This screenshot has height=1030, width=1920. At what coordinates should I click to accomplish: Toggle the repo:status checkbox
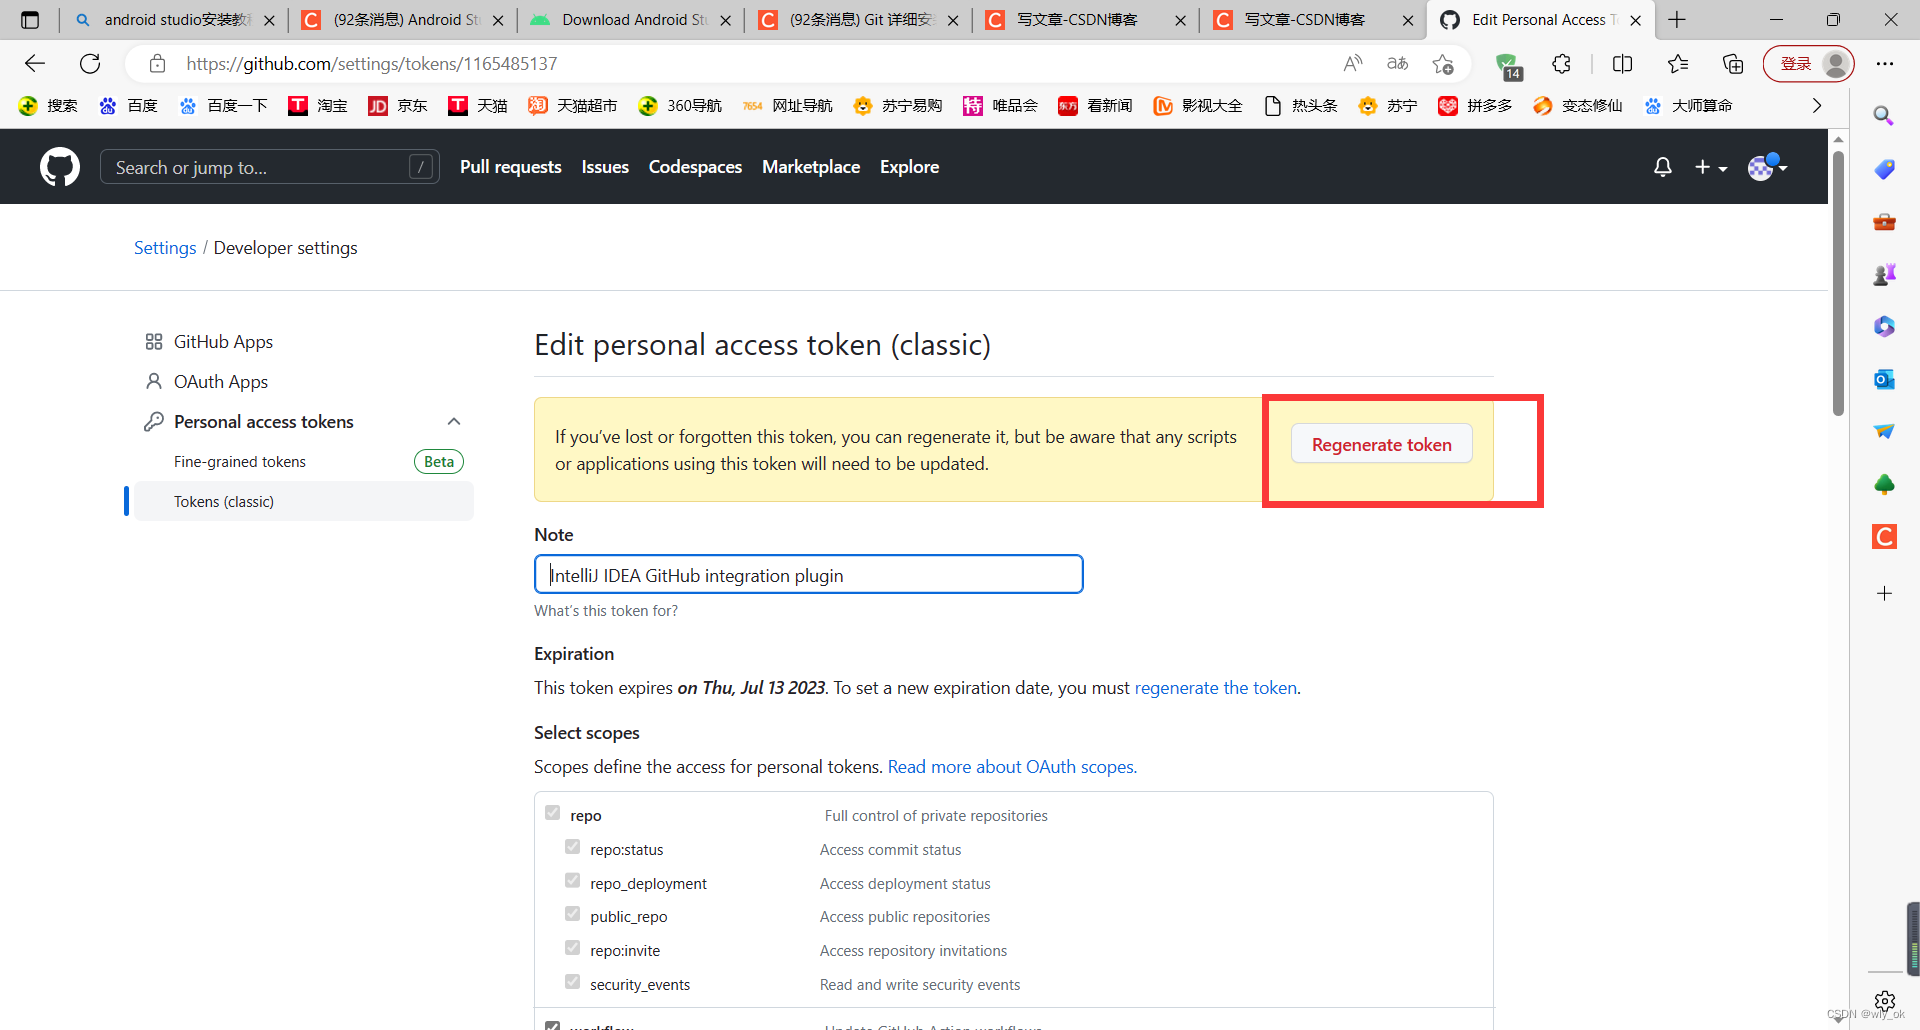coord(572,847)
